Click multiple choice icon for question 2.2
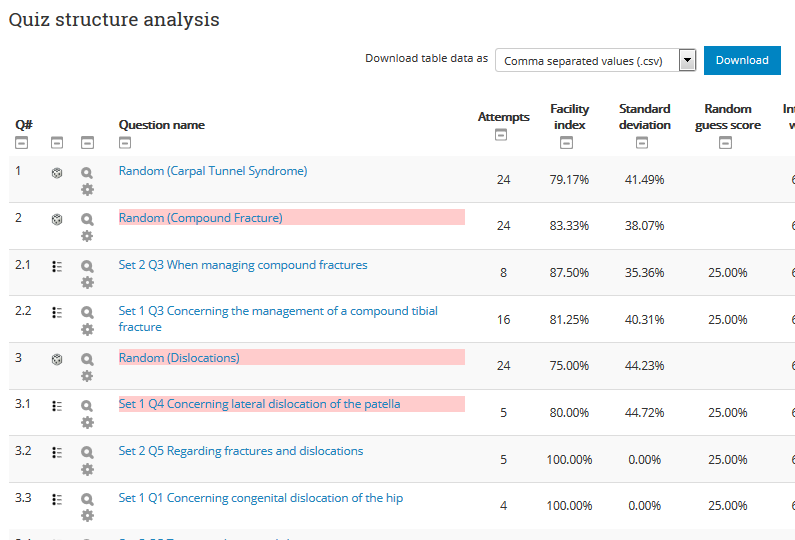This screenshot has width=795, height=540. tap(57, 312)
